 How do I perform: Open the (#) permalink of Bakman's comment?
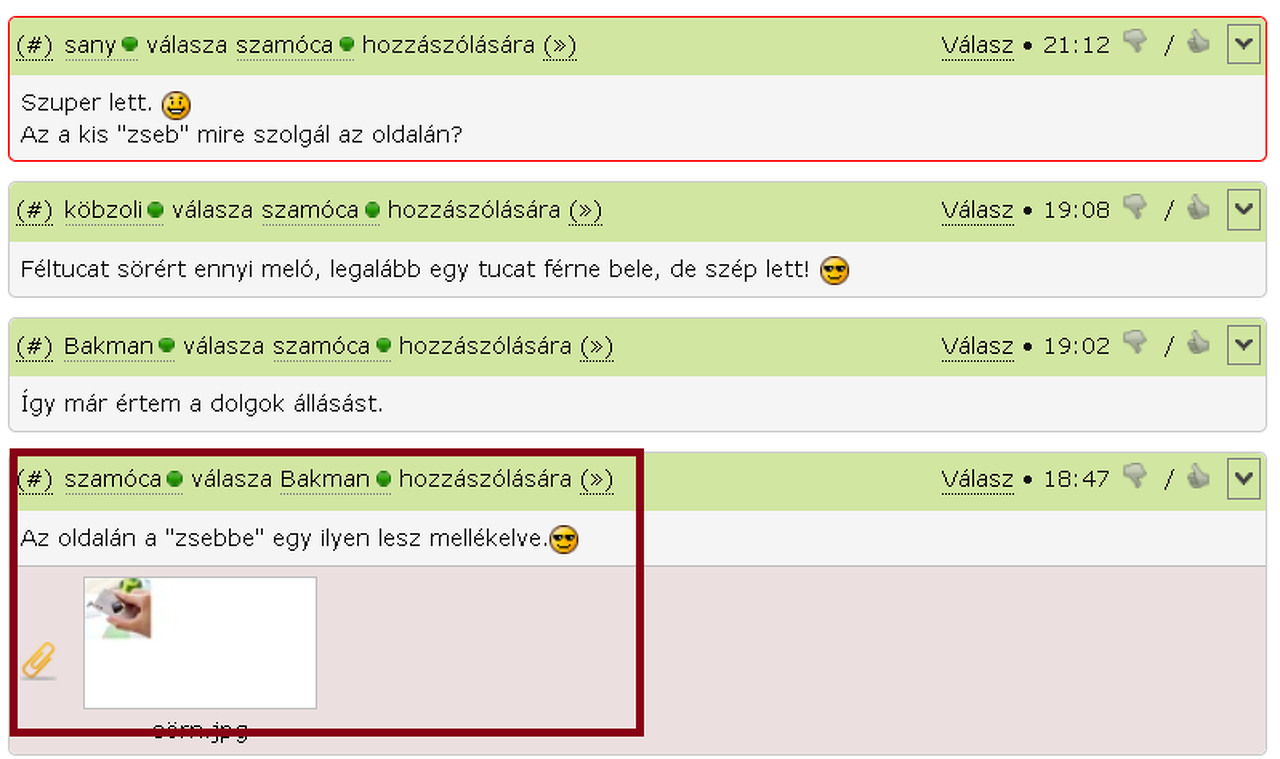35,346
